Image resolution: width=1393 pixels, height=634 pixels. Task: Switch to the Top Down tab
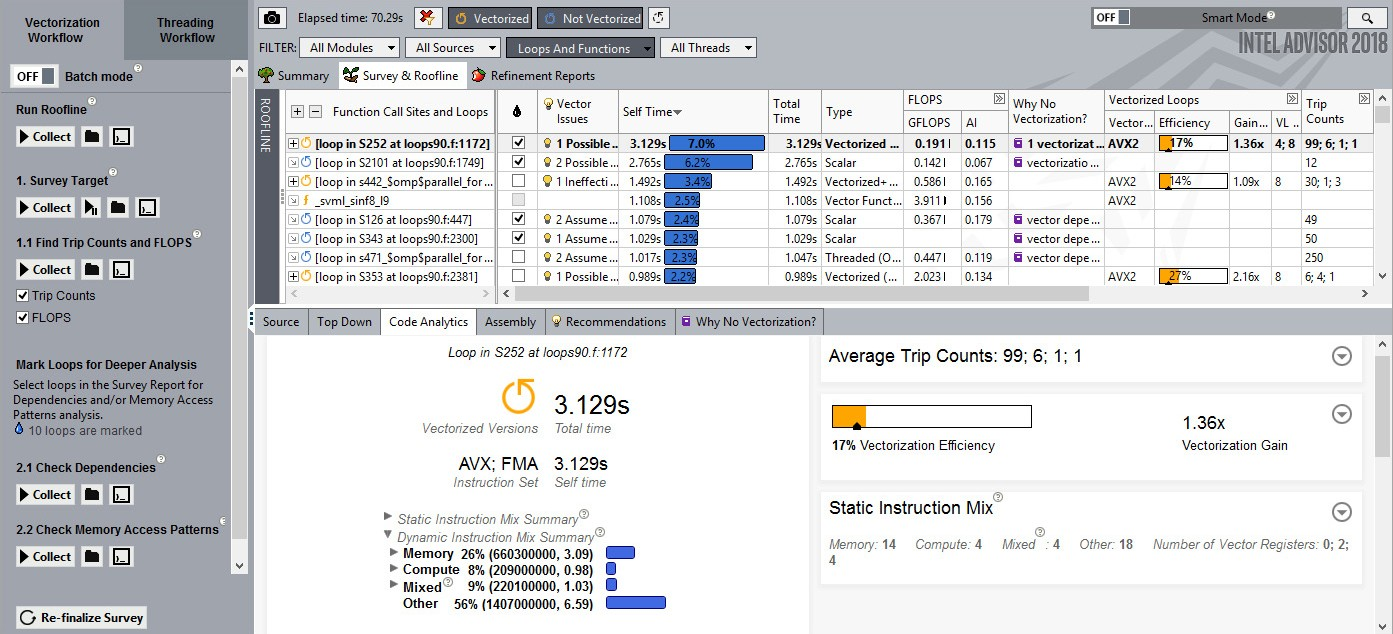[x=344, y=322]
